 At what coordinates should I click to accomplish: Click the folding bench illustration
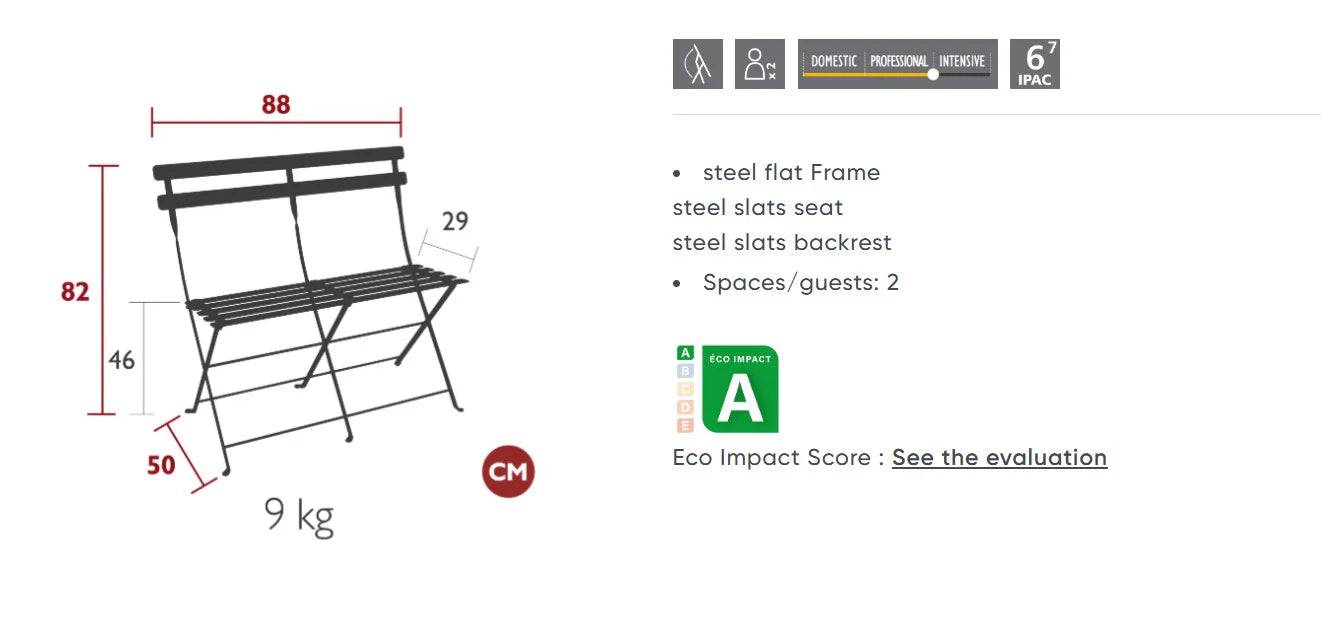pyautogui.click(x=310, y=300)
